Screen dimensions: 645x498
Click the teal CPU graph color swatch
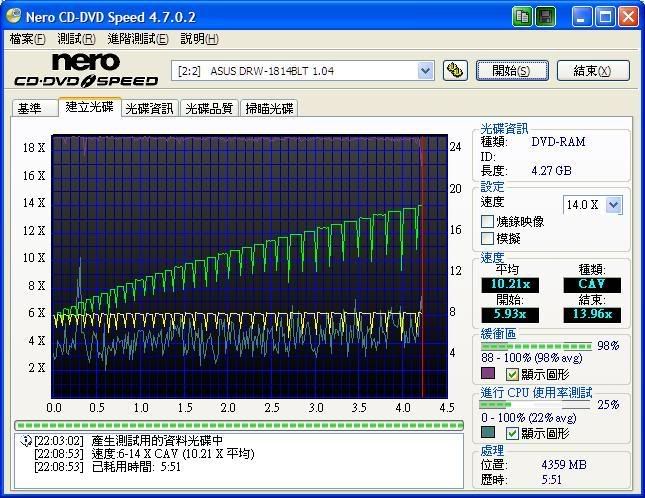[488, 432]
